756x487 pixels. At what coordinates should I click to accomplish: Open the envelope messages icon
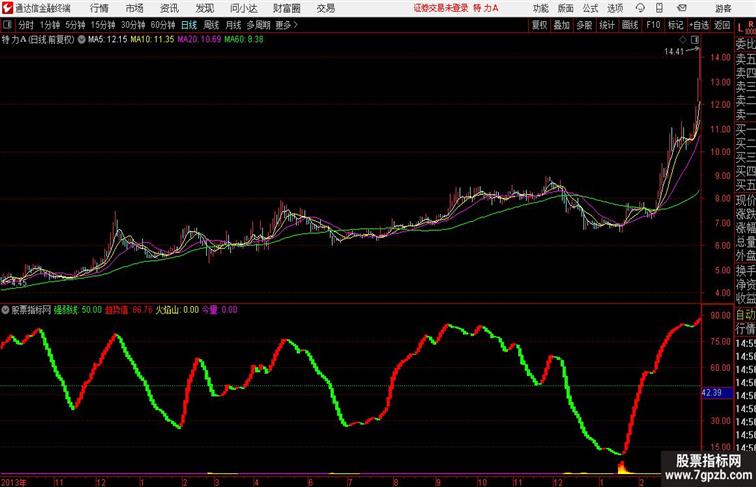pyautogui.click(x=682, y=8)
